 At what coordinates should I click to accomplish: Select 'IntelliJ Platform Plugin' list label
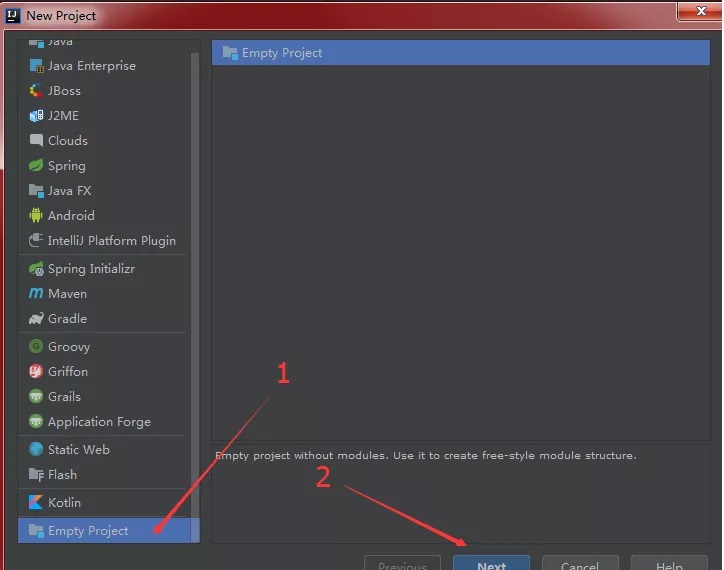pyautogui.click(x=112, y=241)
